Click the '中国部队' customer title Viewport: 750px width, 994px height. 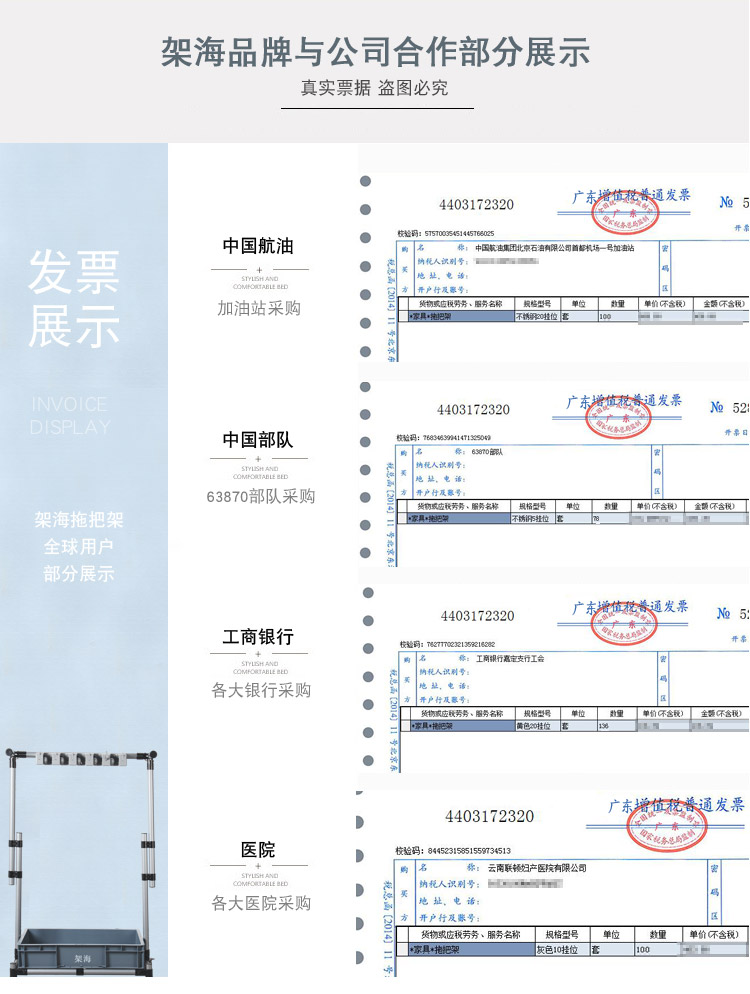(x=258, y=439)
